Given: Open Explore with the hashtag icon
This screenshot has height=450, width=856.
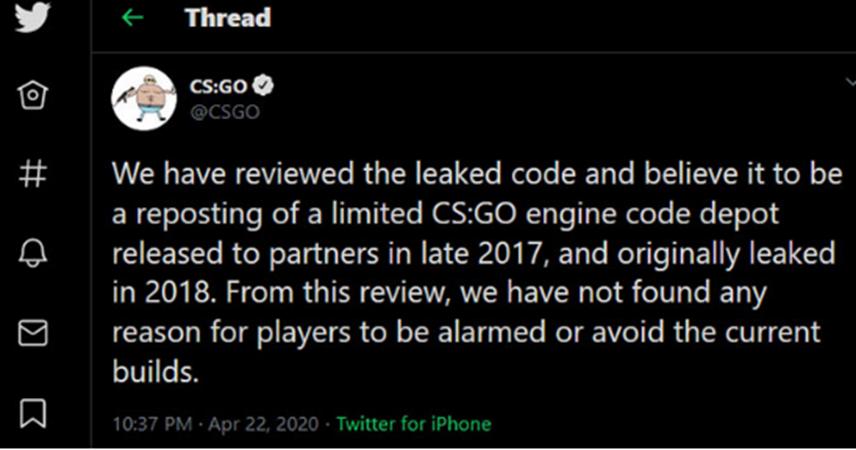Looking at the screenshot, I should pos(35,175).
